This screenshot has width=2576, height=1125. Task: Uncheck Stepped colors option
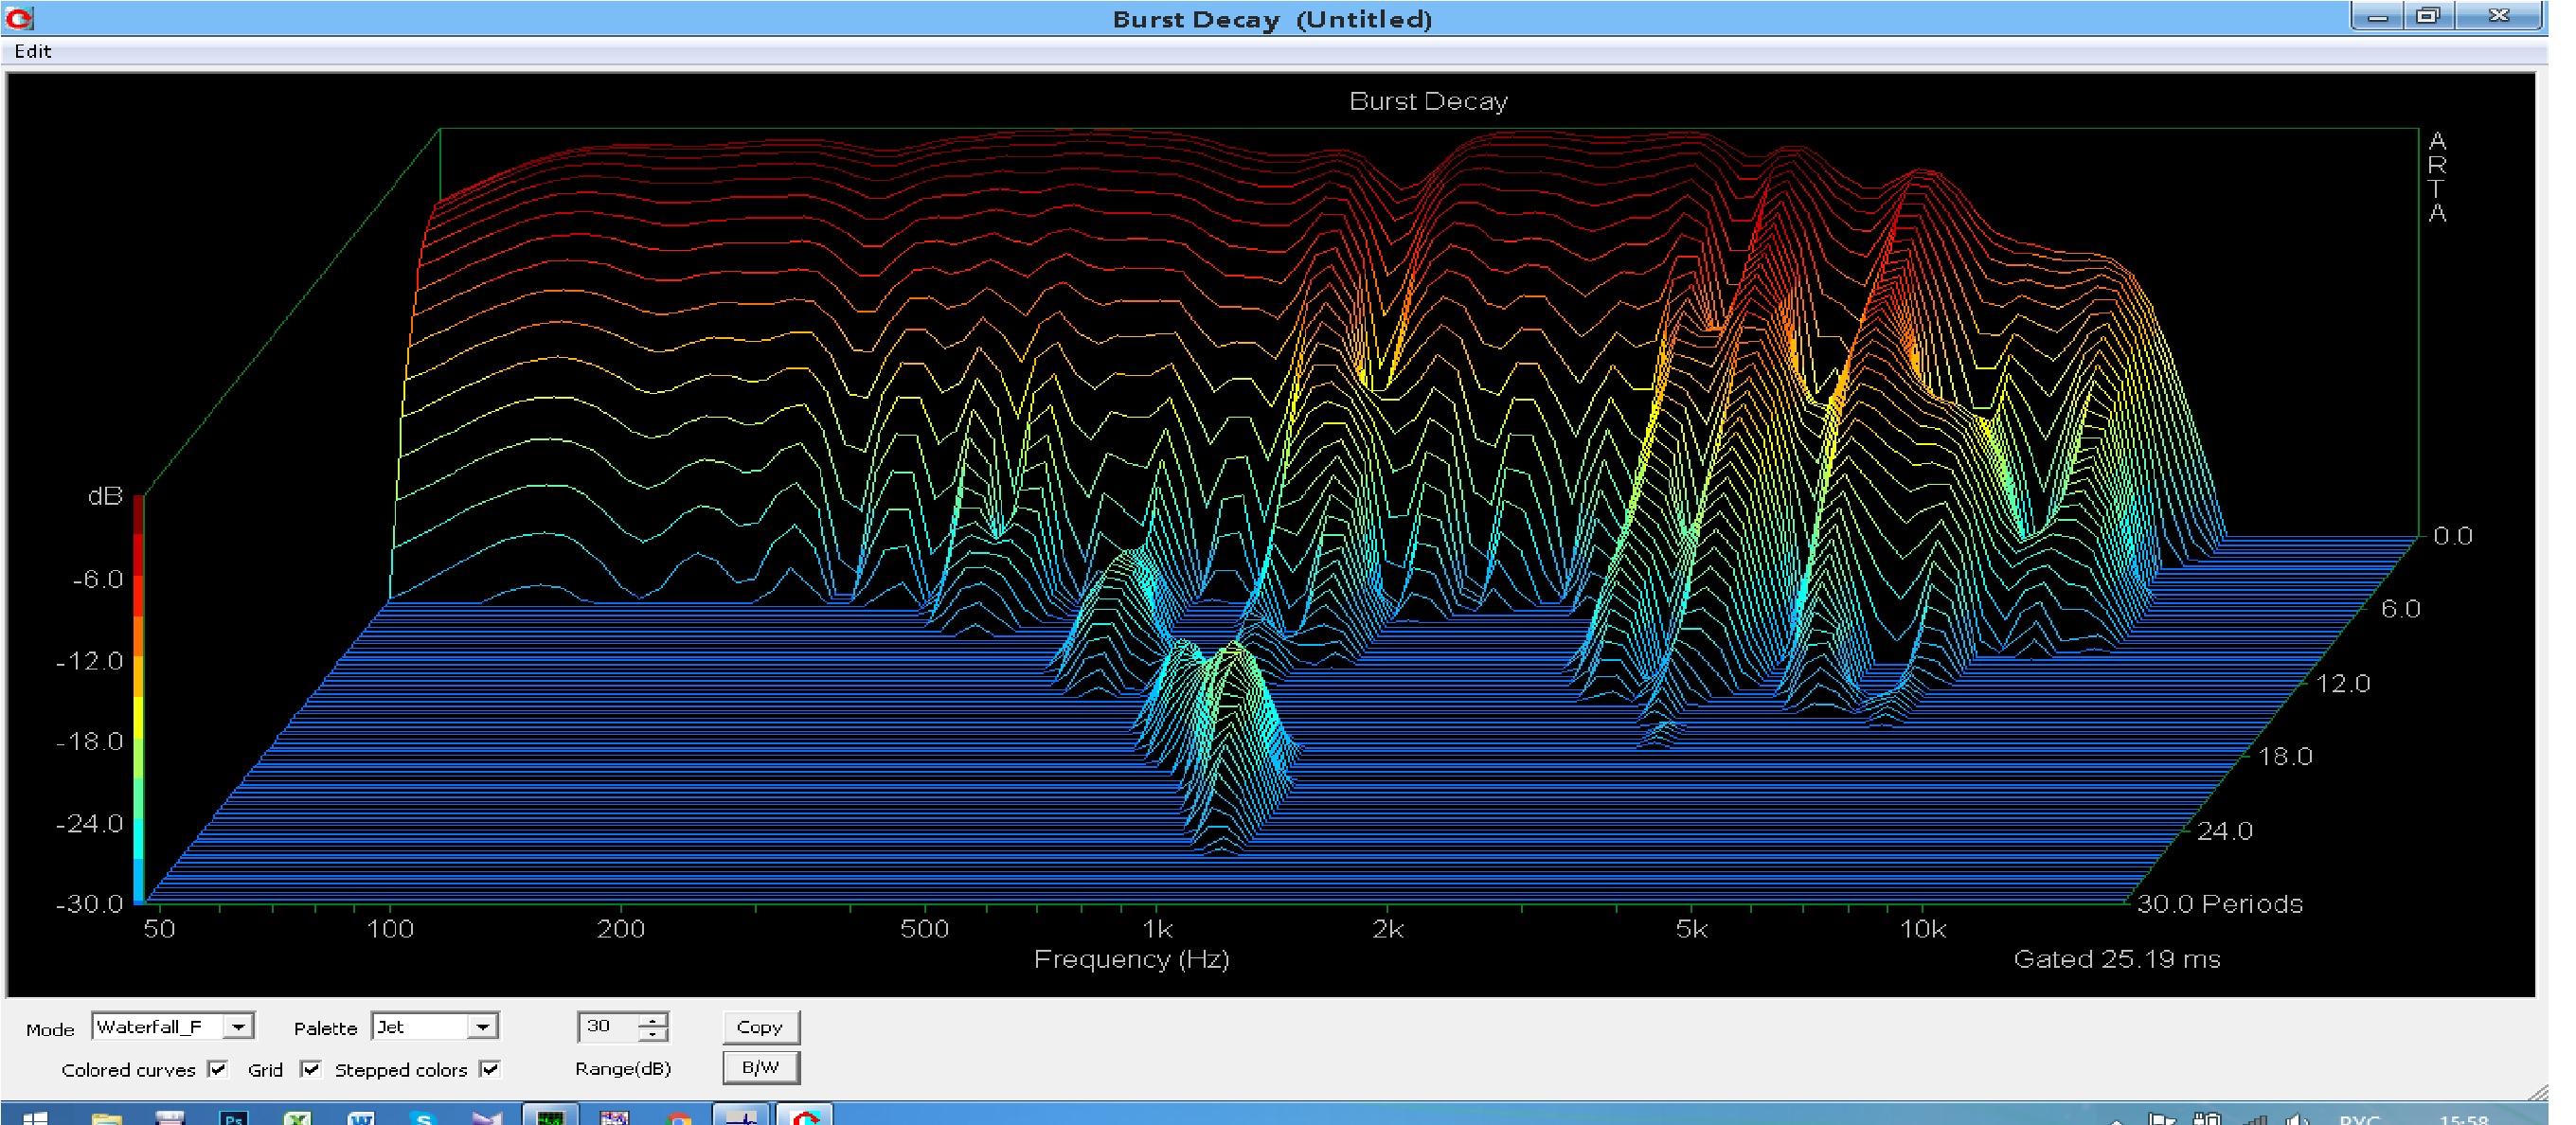pos(490,1069)
